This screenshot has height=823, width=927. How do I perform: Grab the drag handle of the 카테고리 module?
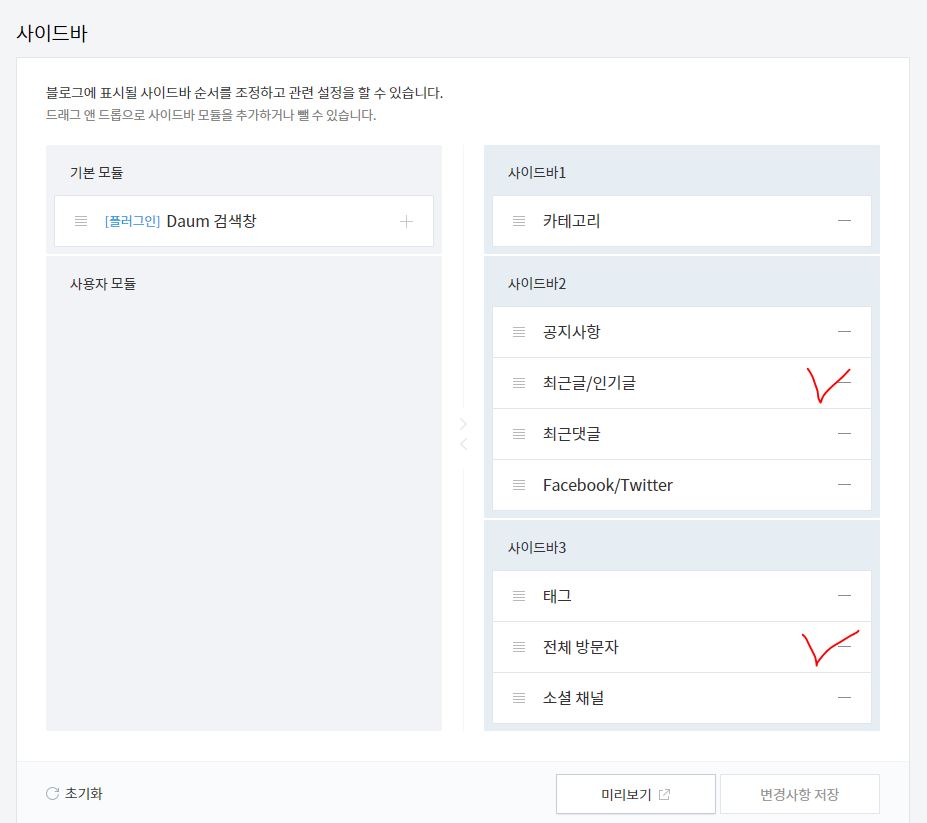click(x=518, y=221)
